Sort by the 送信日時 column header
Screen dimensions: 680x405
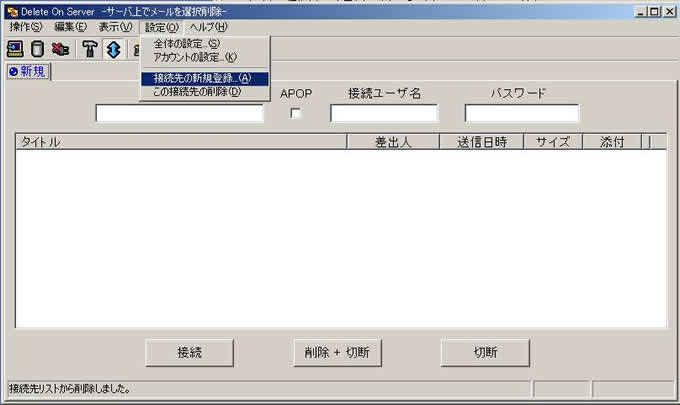pyautogui.click(x=481, y=142)
